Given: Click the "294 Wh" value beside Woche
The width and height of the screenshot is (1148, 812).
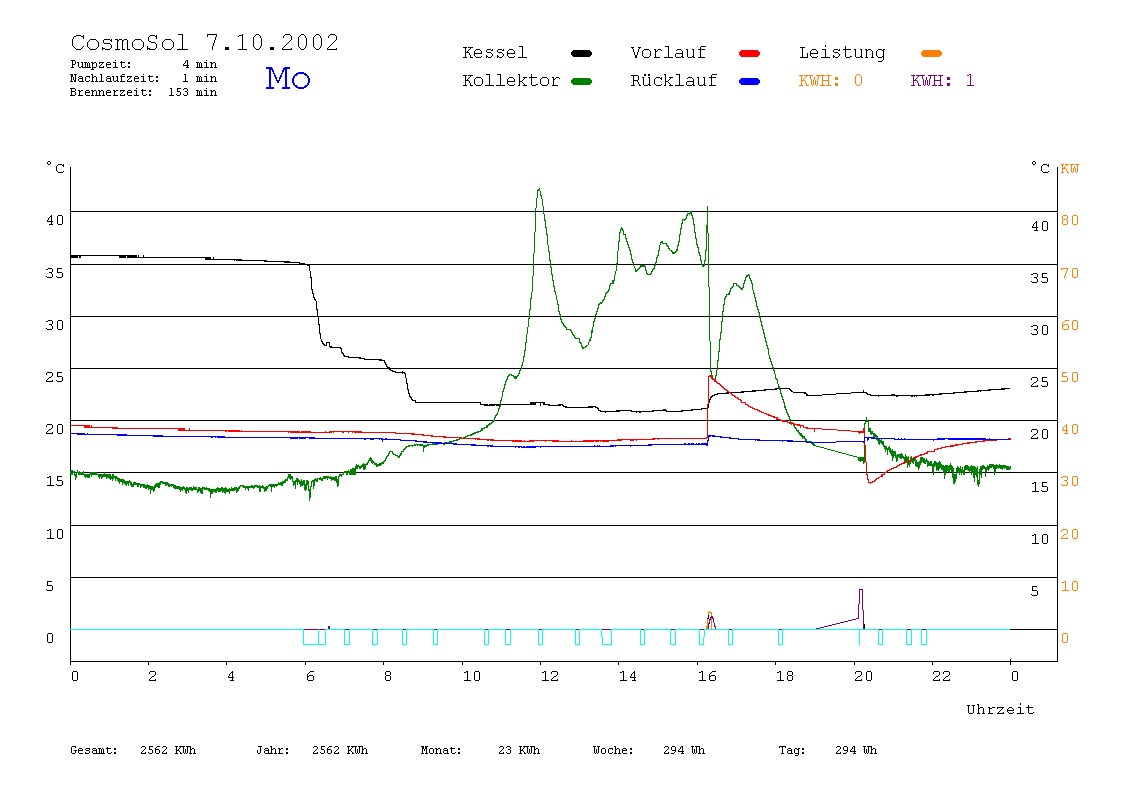Looking at the screenshot, I should pos(685,750).
